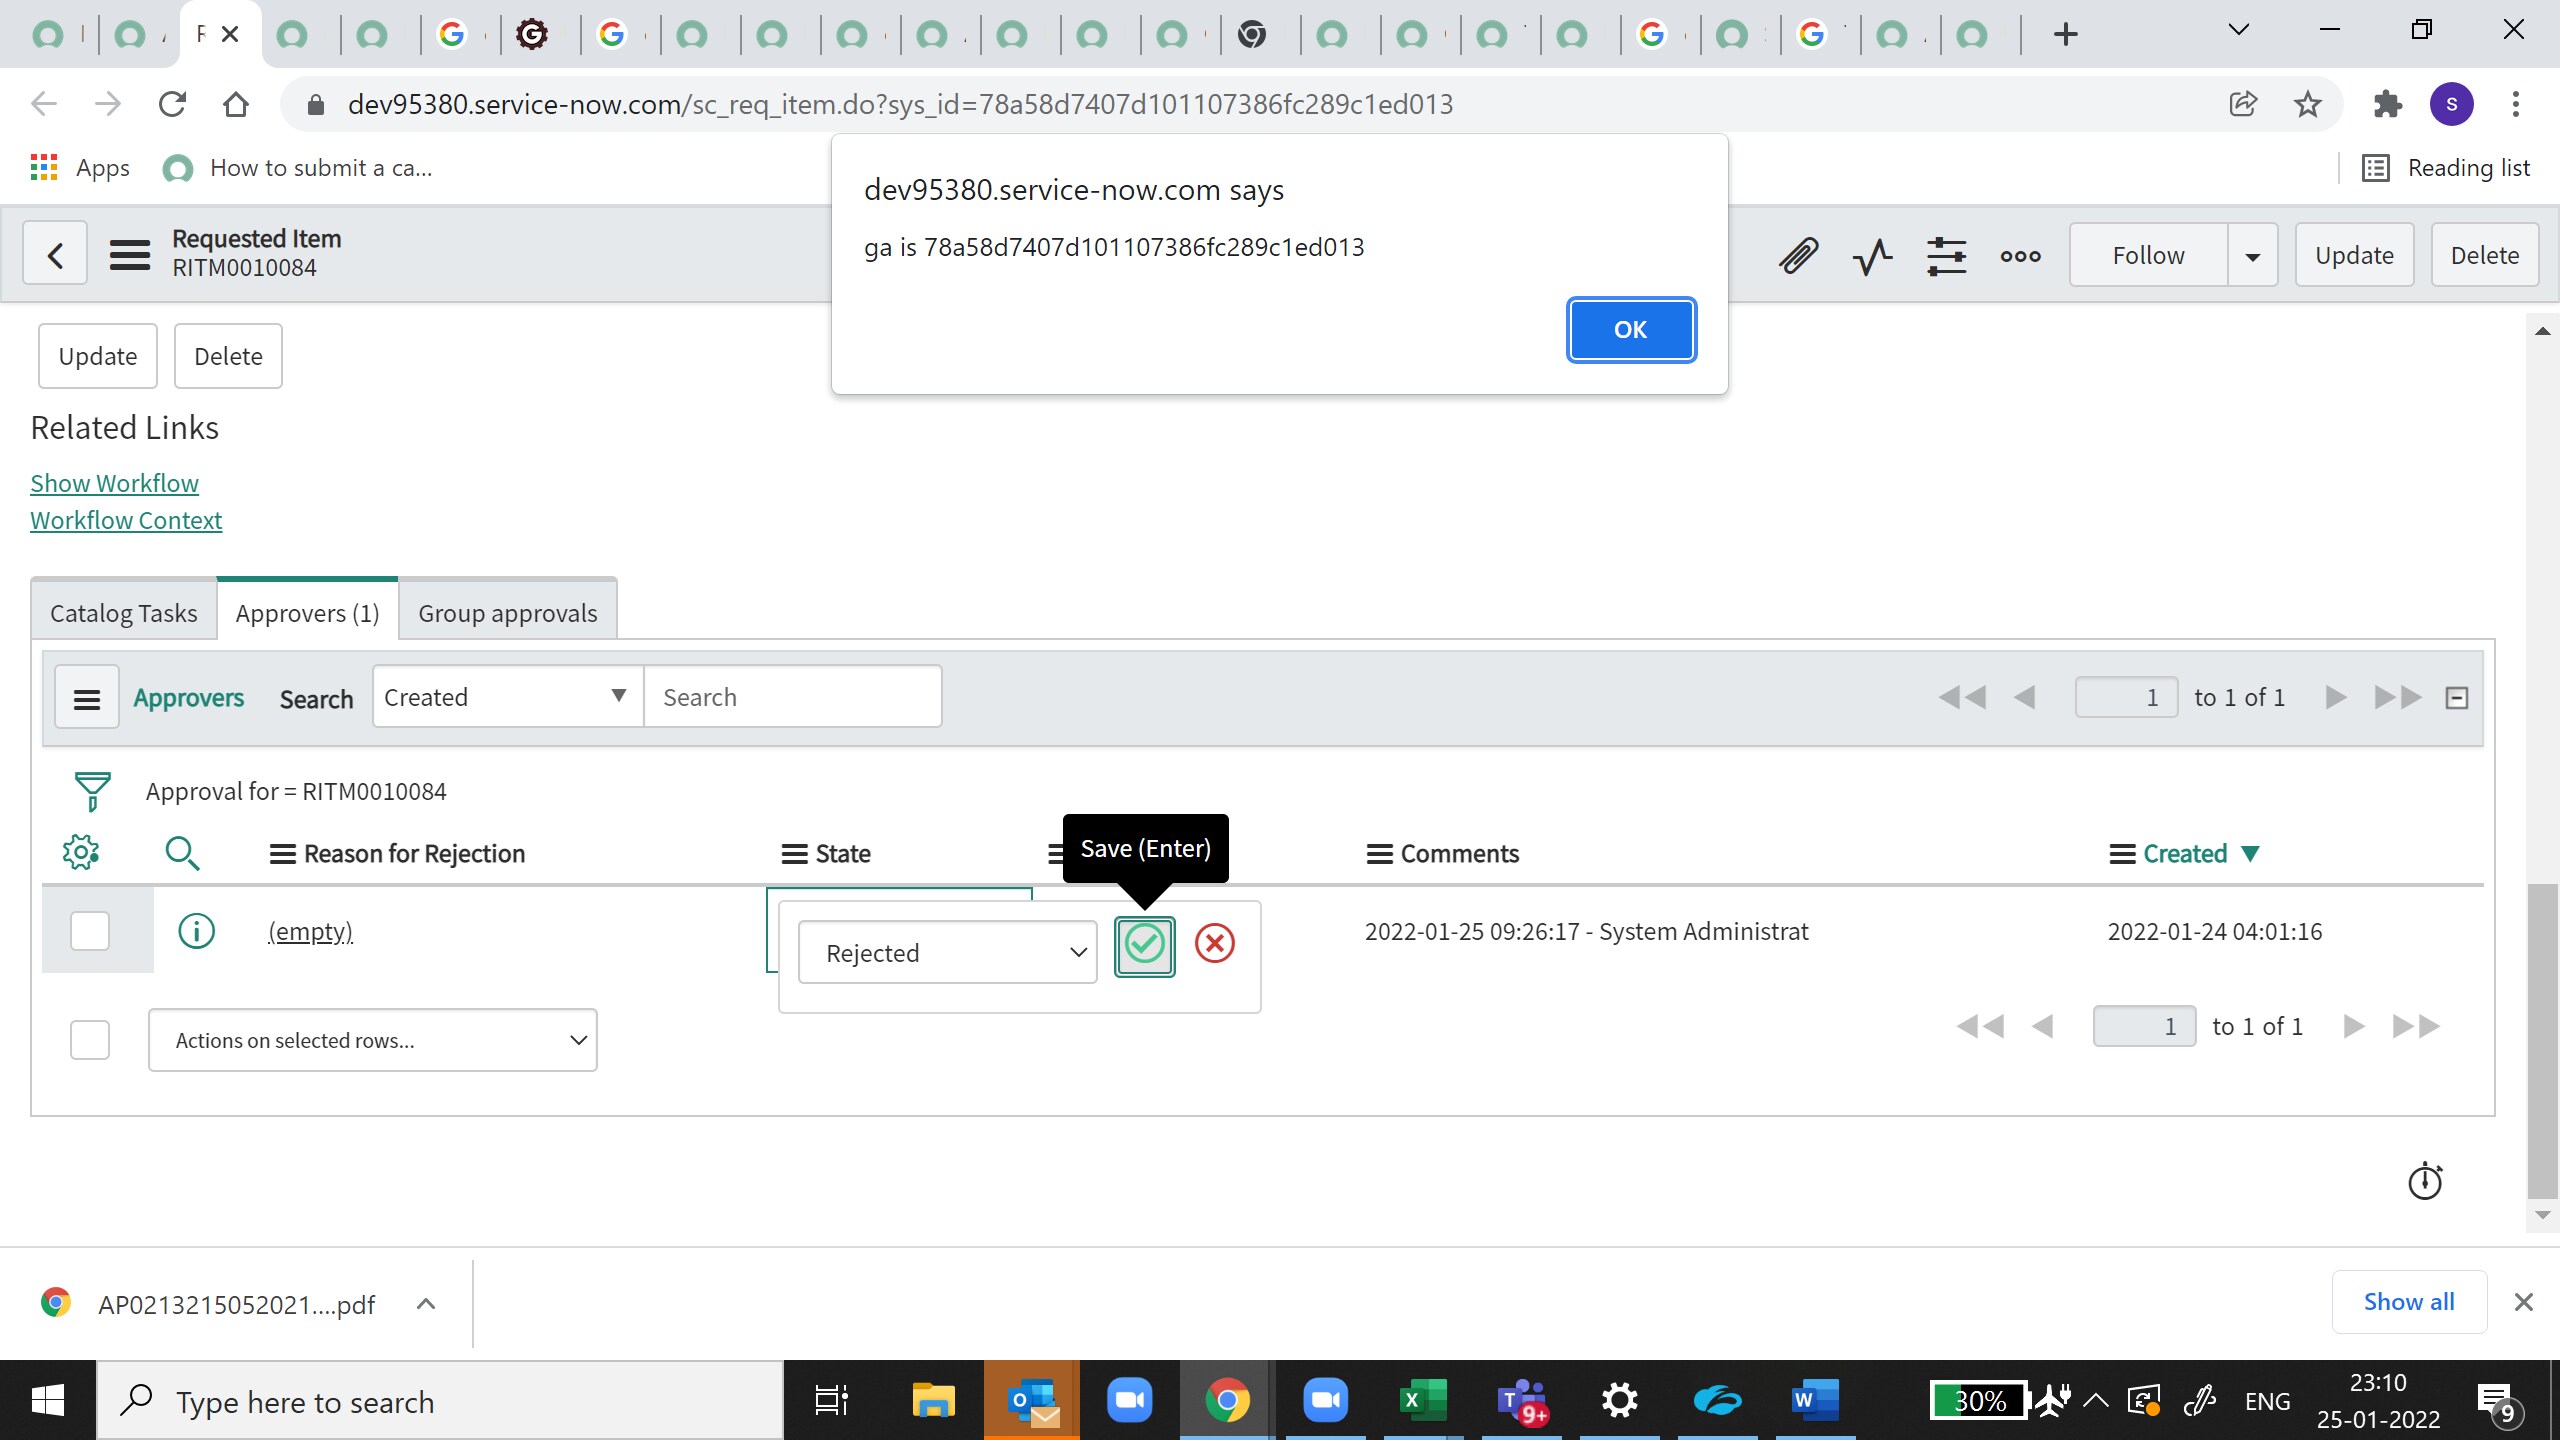Click the Follow button
Screen dimensions: 2560x1440
click(2148, 255)
